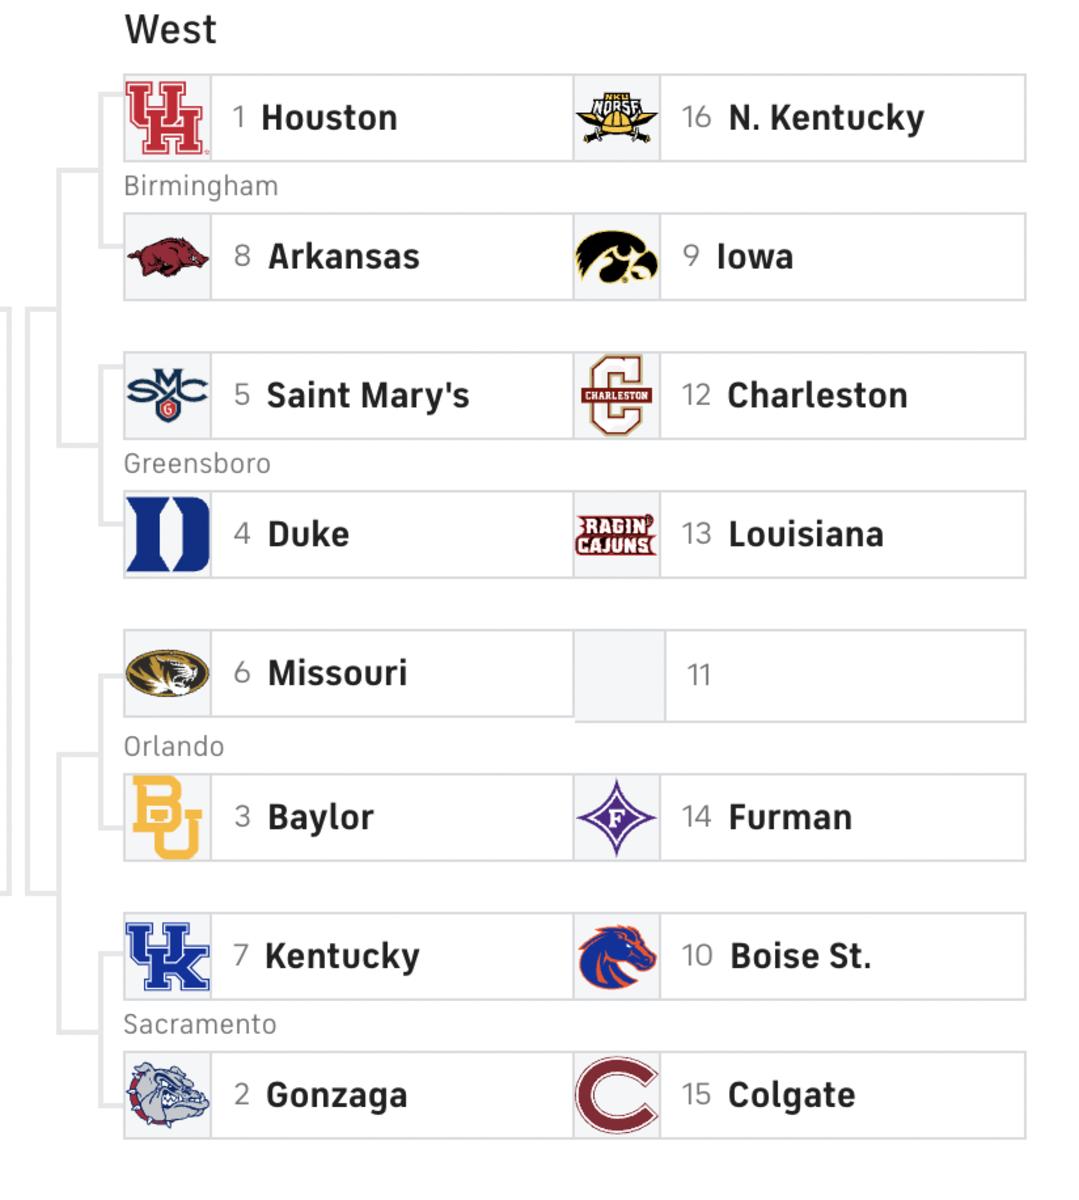Viewport: 1079px width, 1200px height.
Task: Click the Charleston team logo
Action: coord(616,396)
